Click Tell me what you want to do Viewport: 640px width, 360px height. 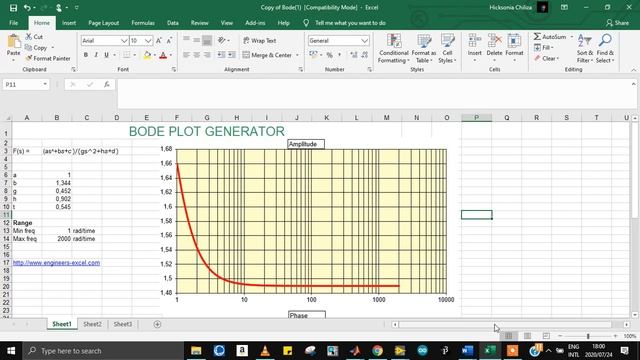click(350, 23)
